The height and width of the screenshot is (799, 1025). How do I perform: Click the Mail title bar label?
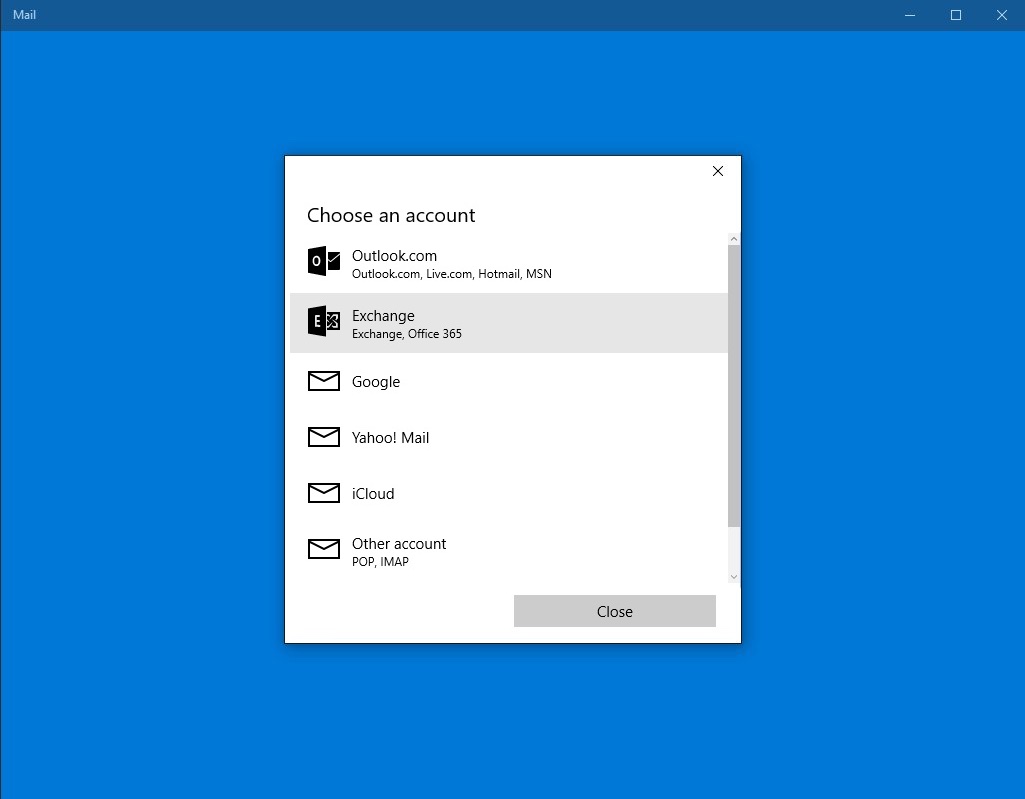point(23,15)
